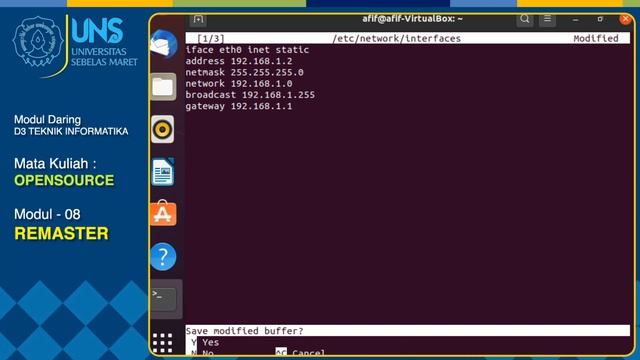Click the 'address 192.168.1.2' line
The height and width of the screenshot is (360, 640).
(x=239, y=61)
